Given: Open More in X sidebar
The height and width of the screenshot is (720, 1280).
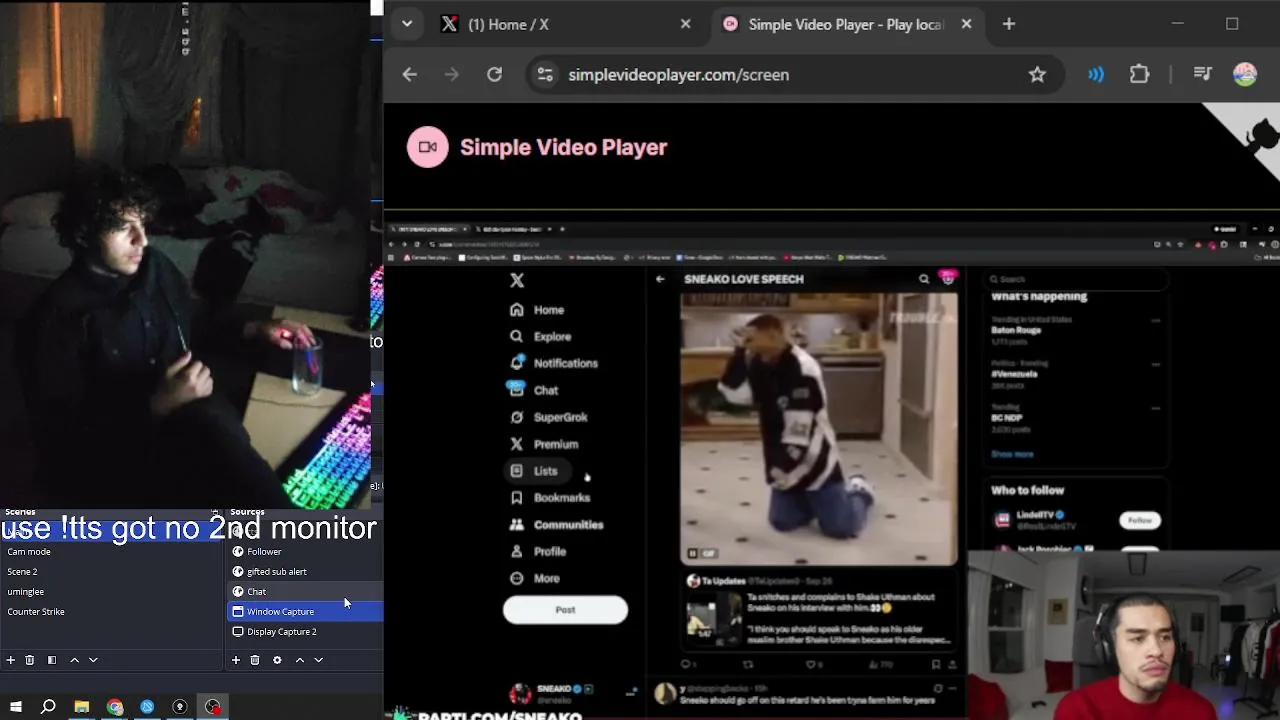Looking at the screenshot, I should 535,579.
